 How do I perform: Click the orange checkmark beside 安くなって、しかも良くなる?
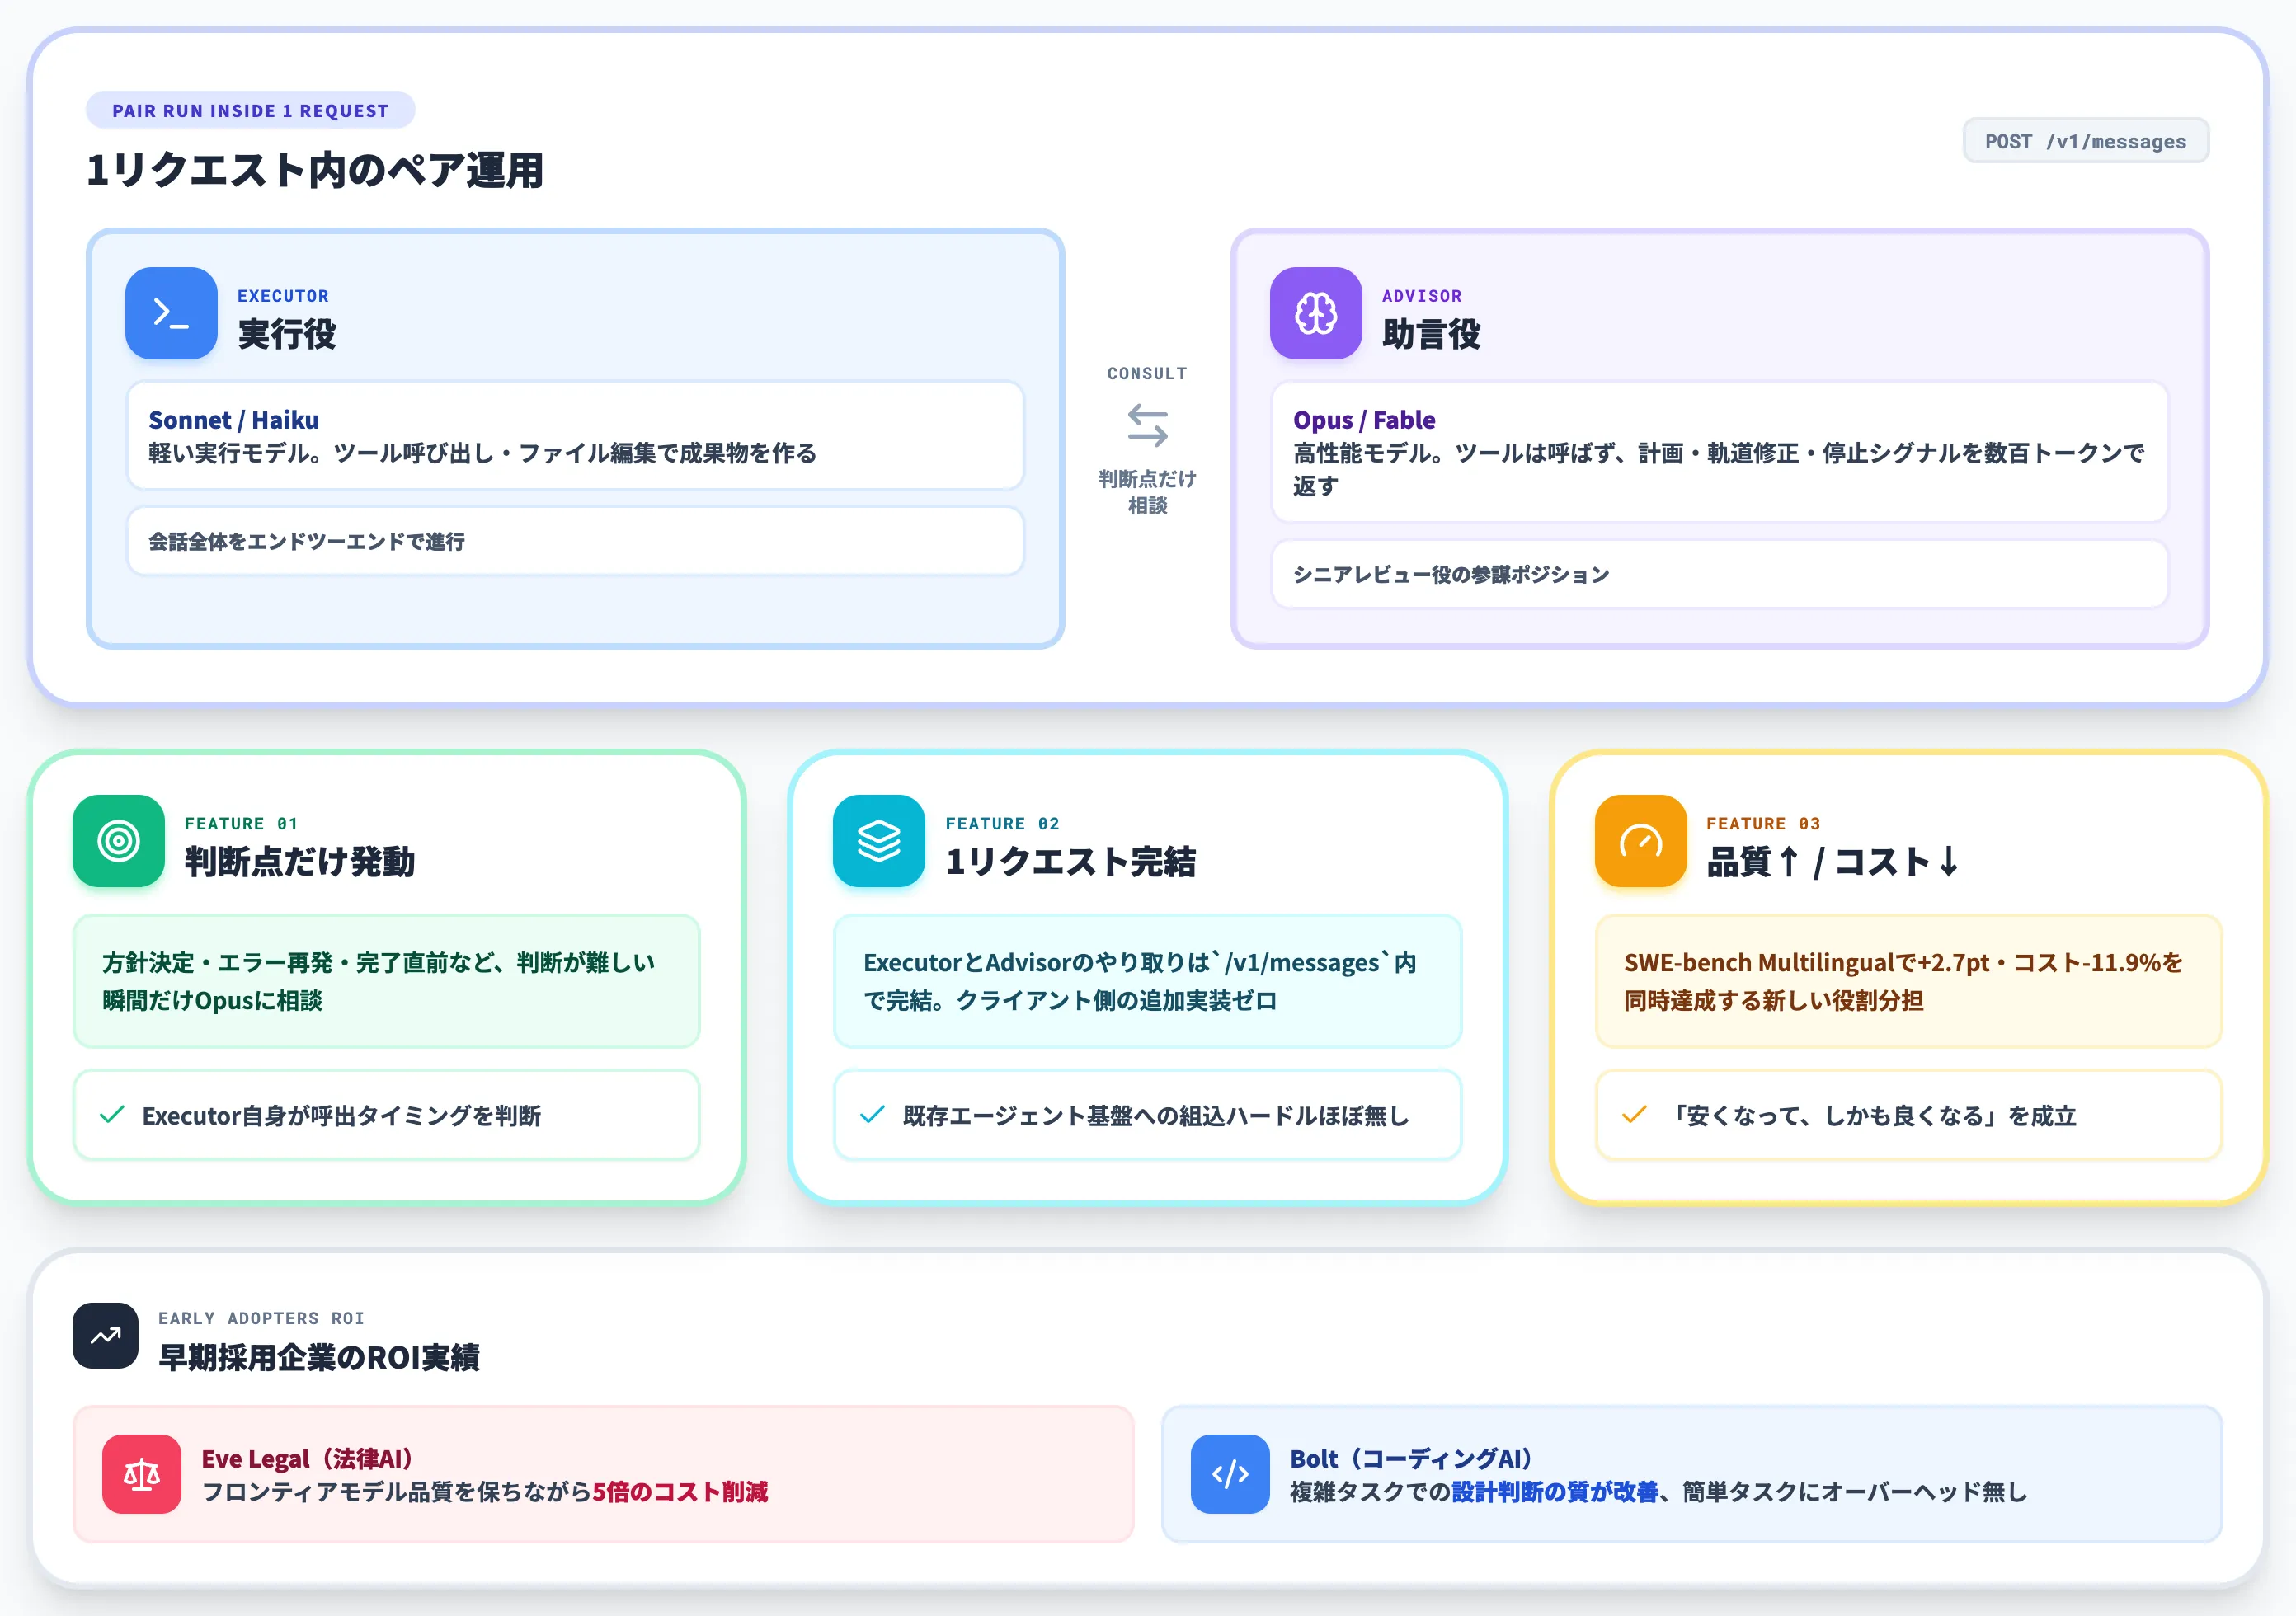coord(1634,1115)
